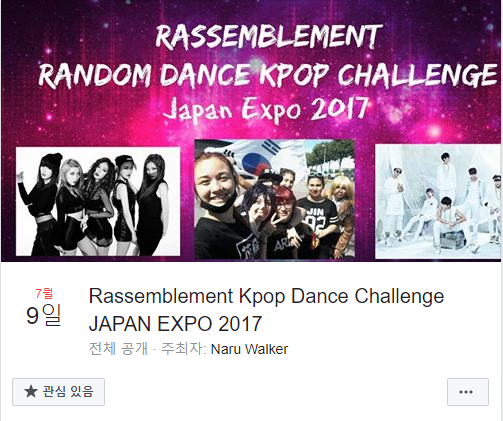Open Naru Walker's host profile link
Screen dimensions: 503x421
[249, 349]
